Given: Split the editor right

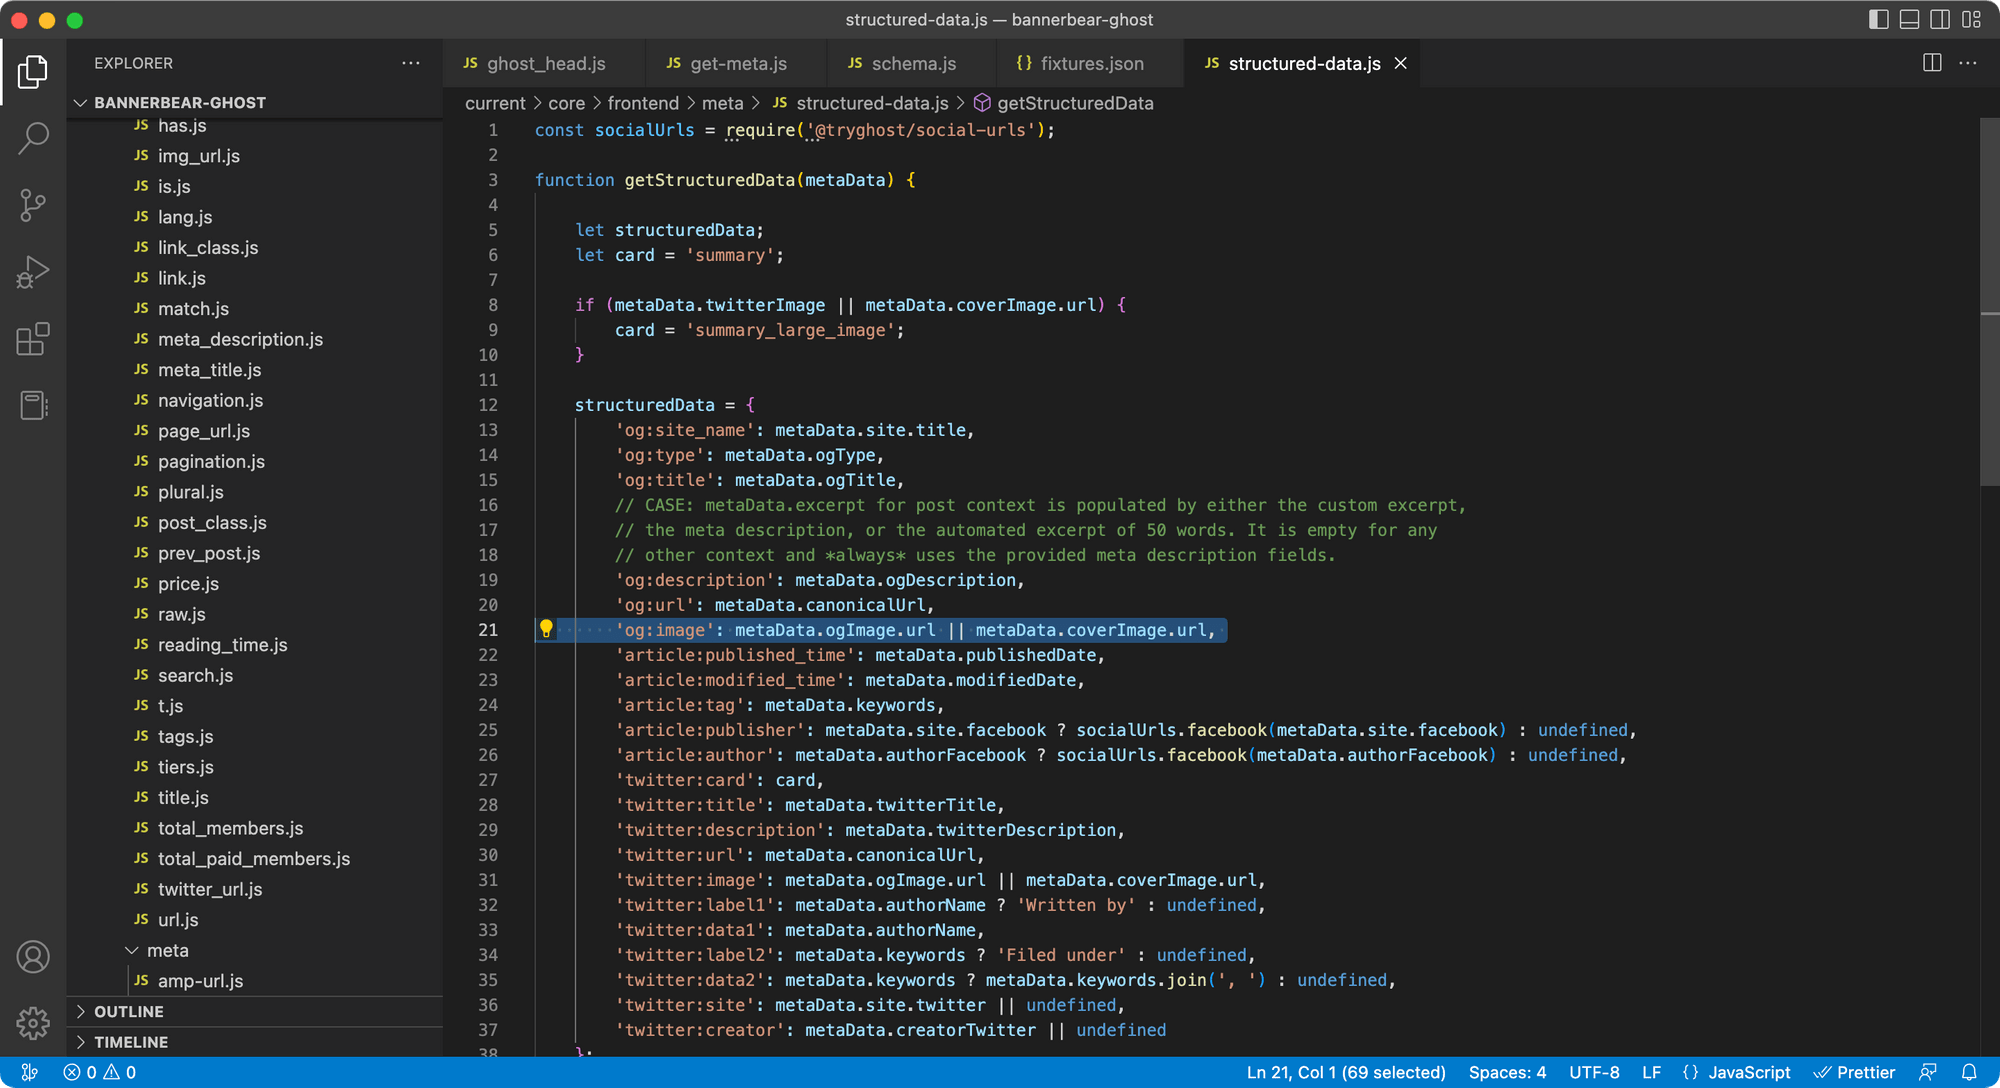Looking at the screenshot, I should point(1932,63).
